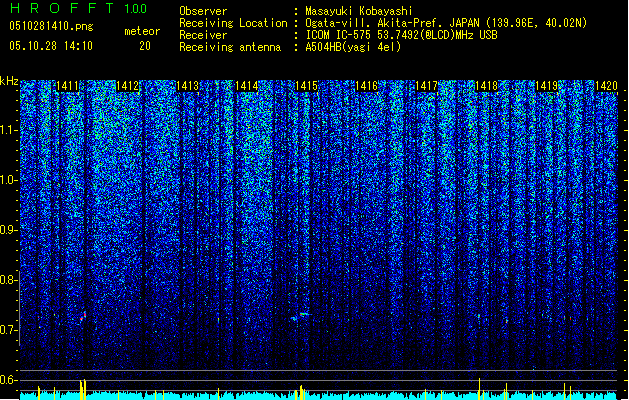Click the 0.7 kHz axis label

(x=9, y=330)
